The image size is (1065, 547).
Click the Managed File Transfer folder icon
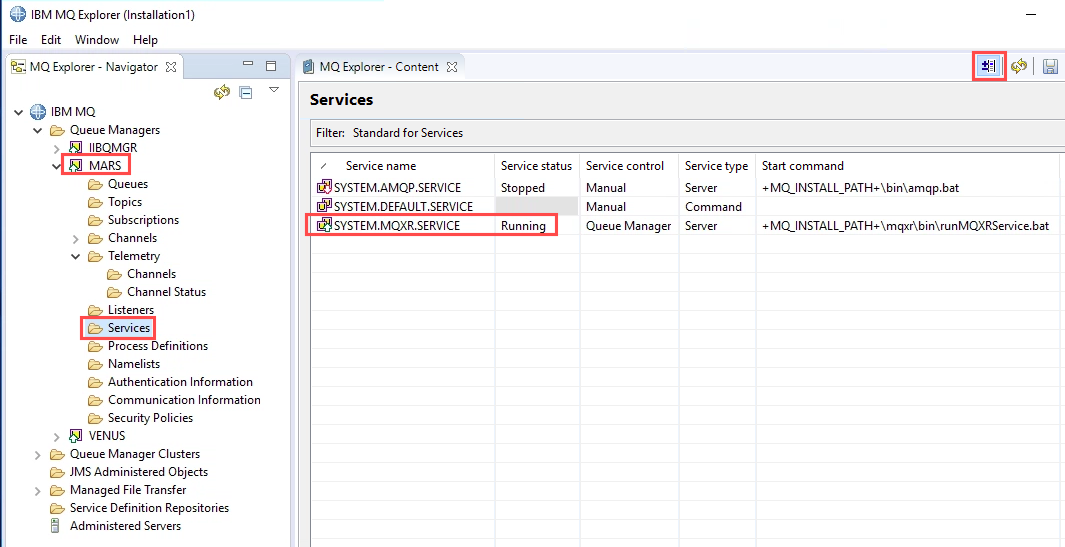coord(57,490)
